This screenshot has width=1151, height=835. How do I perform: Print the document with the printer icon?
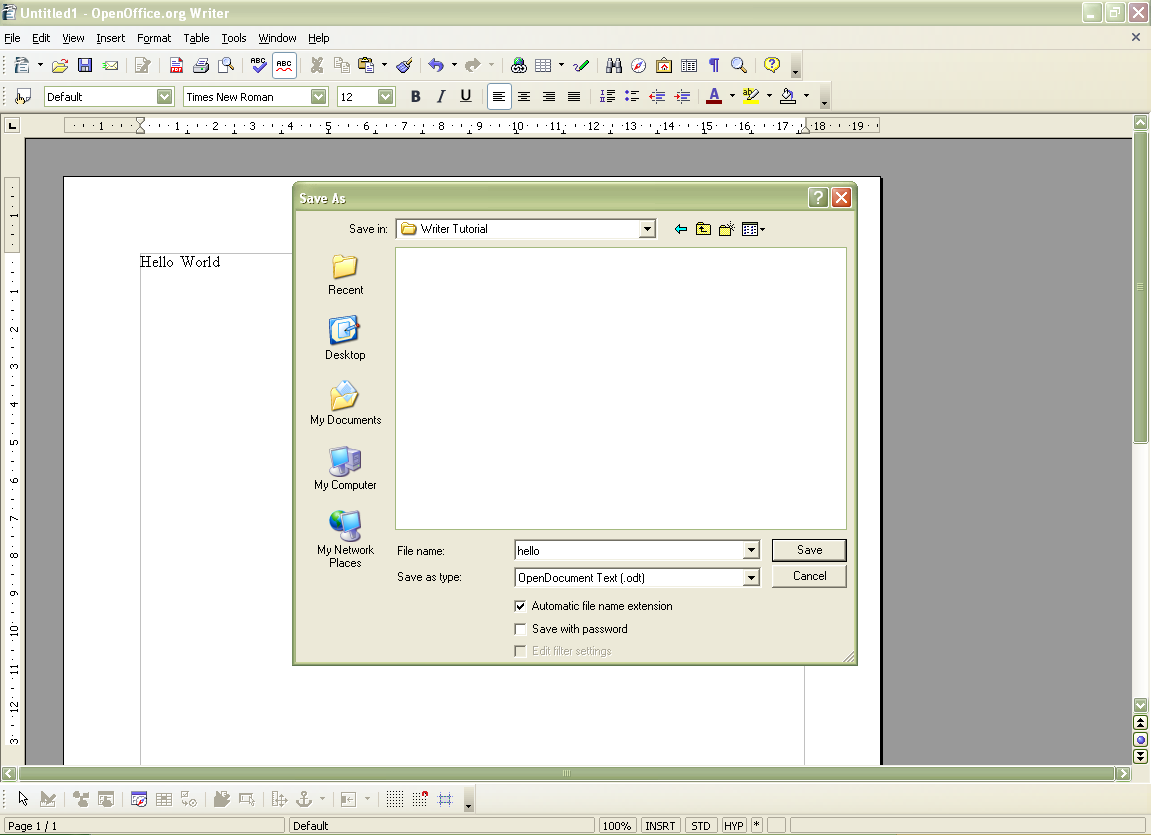[201, 65]
